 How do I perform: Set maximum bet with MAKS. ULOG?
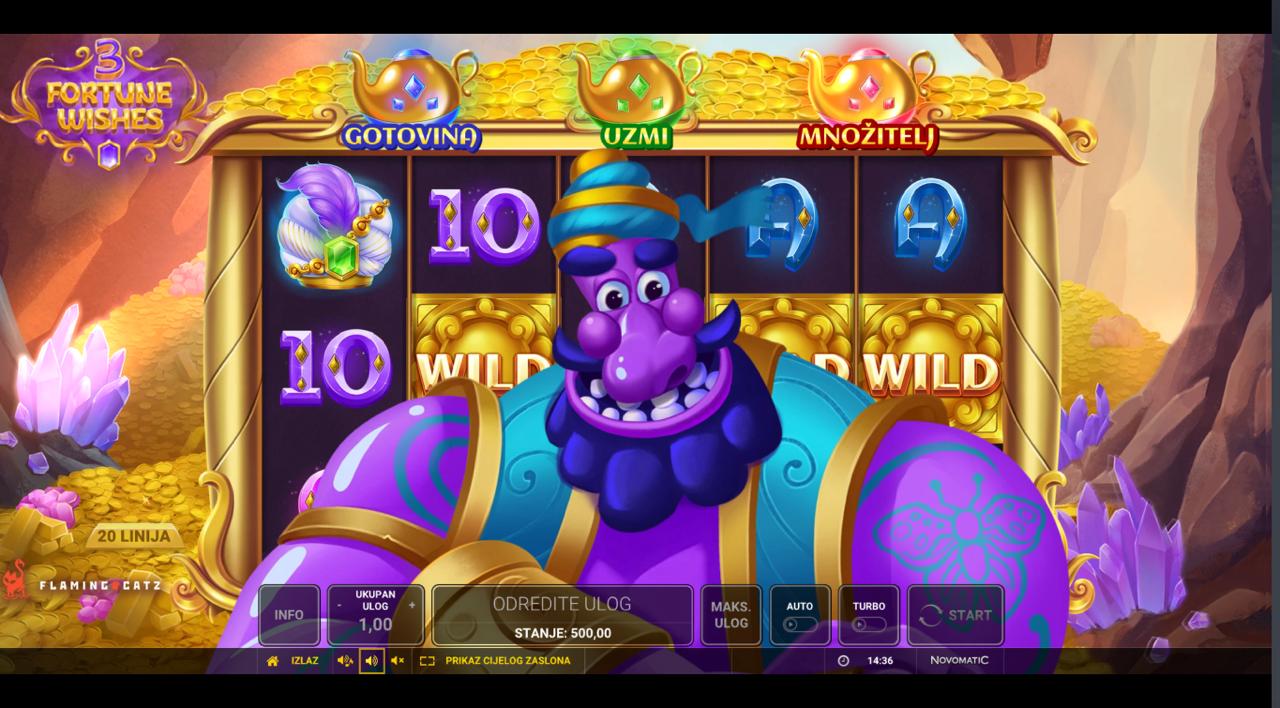coord(731,615)
